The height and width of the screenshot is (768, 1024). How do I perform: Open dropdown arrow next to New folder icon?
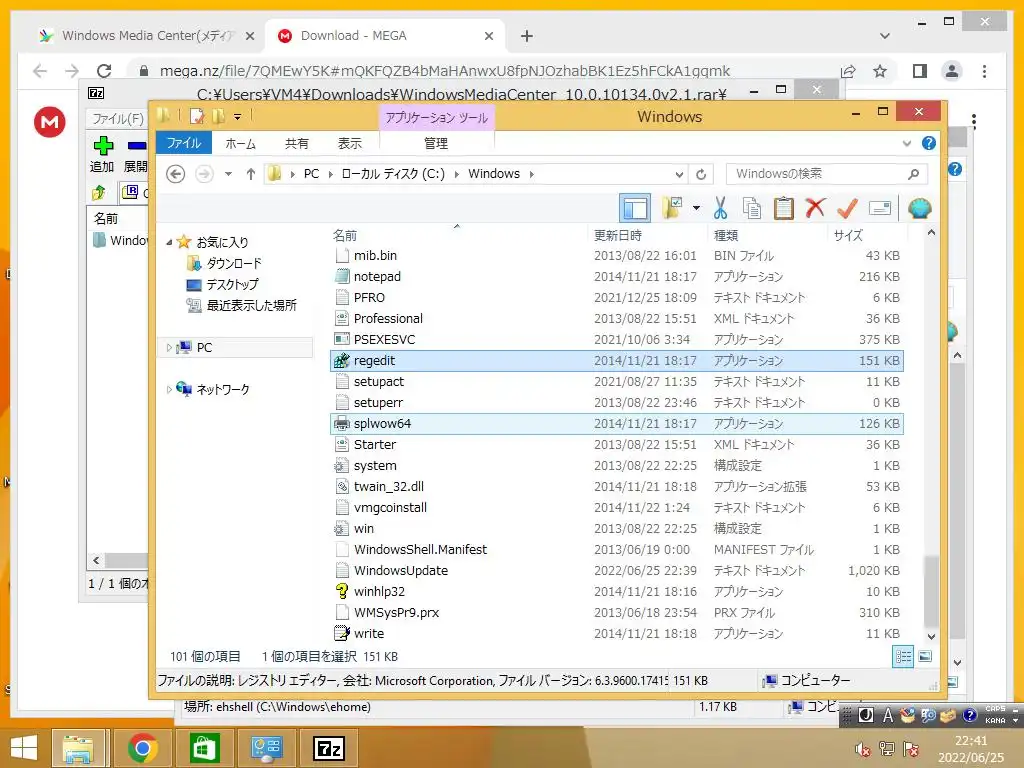click(696, 208)
